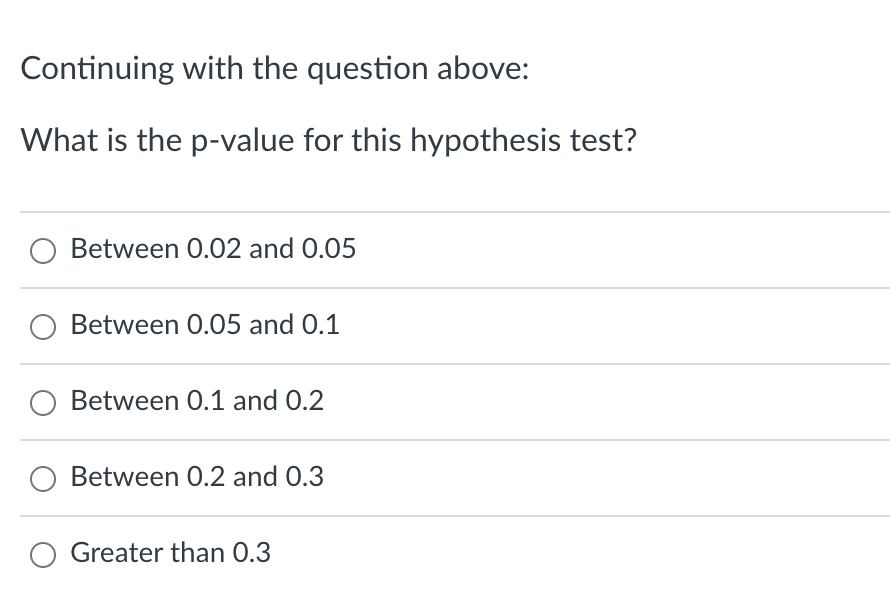Select the radio button for 'Between 0.02 and 0.05'
This screenshot has width=890, height=606.
click(42, 251)
